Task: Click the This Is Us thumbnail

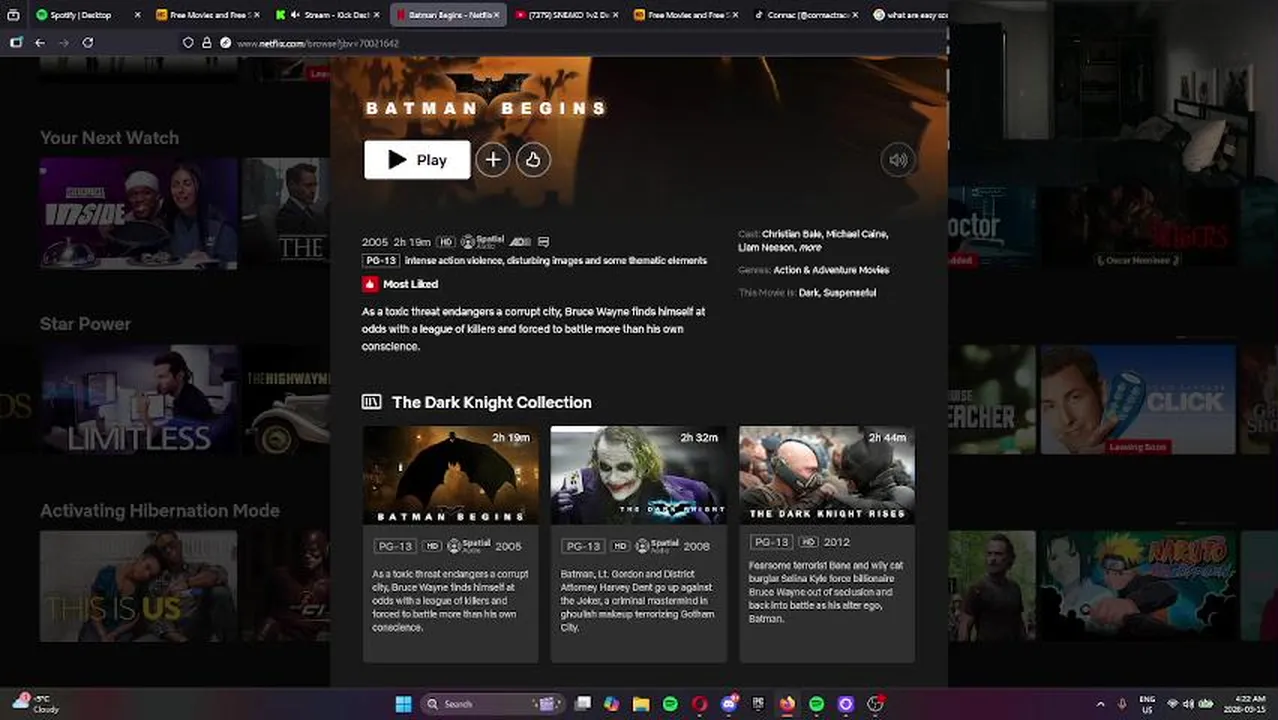Action: [139, 586]
